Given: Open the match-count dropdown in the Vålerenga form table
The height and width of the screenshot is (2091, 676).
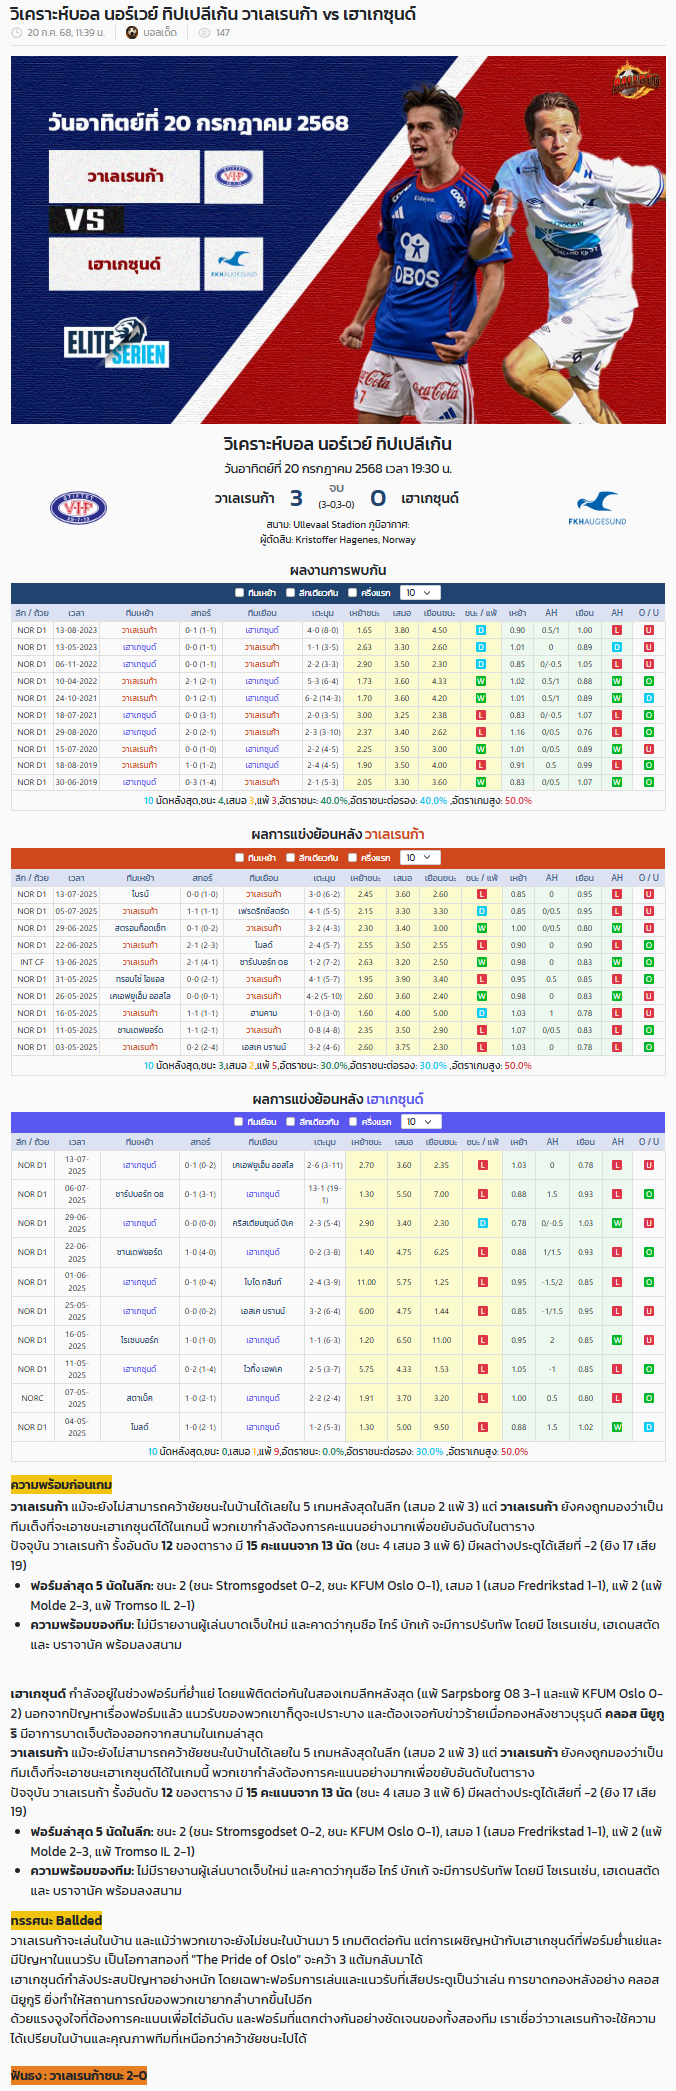Looking at the screenshot, I should pyautogui.click(x=419, y=858).
